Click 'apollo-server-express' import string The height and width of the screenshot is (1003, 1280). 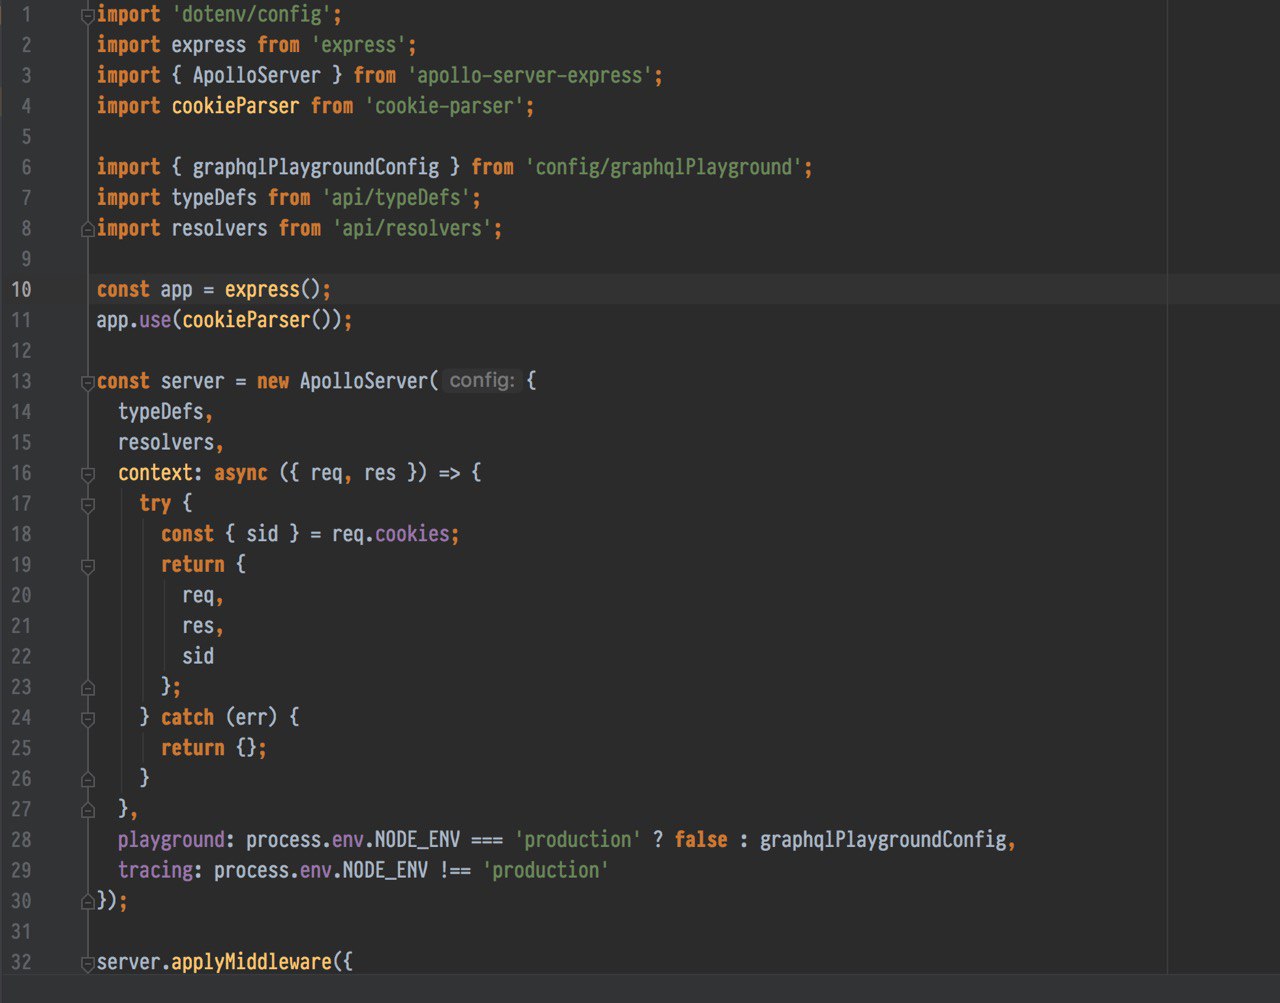point(529,76)
